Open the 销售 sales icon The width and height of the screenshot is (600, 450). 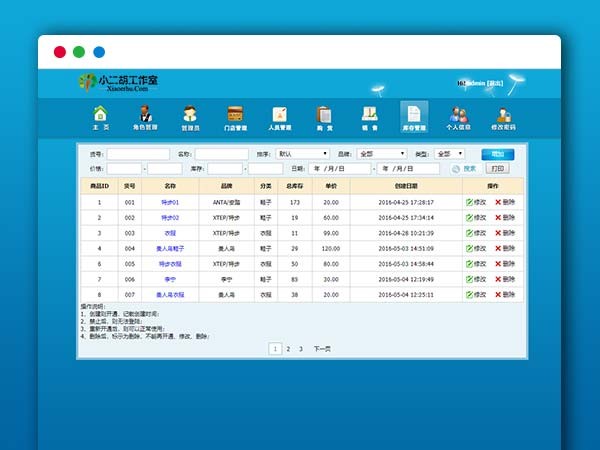(x=369, y=117)
